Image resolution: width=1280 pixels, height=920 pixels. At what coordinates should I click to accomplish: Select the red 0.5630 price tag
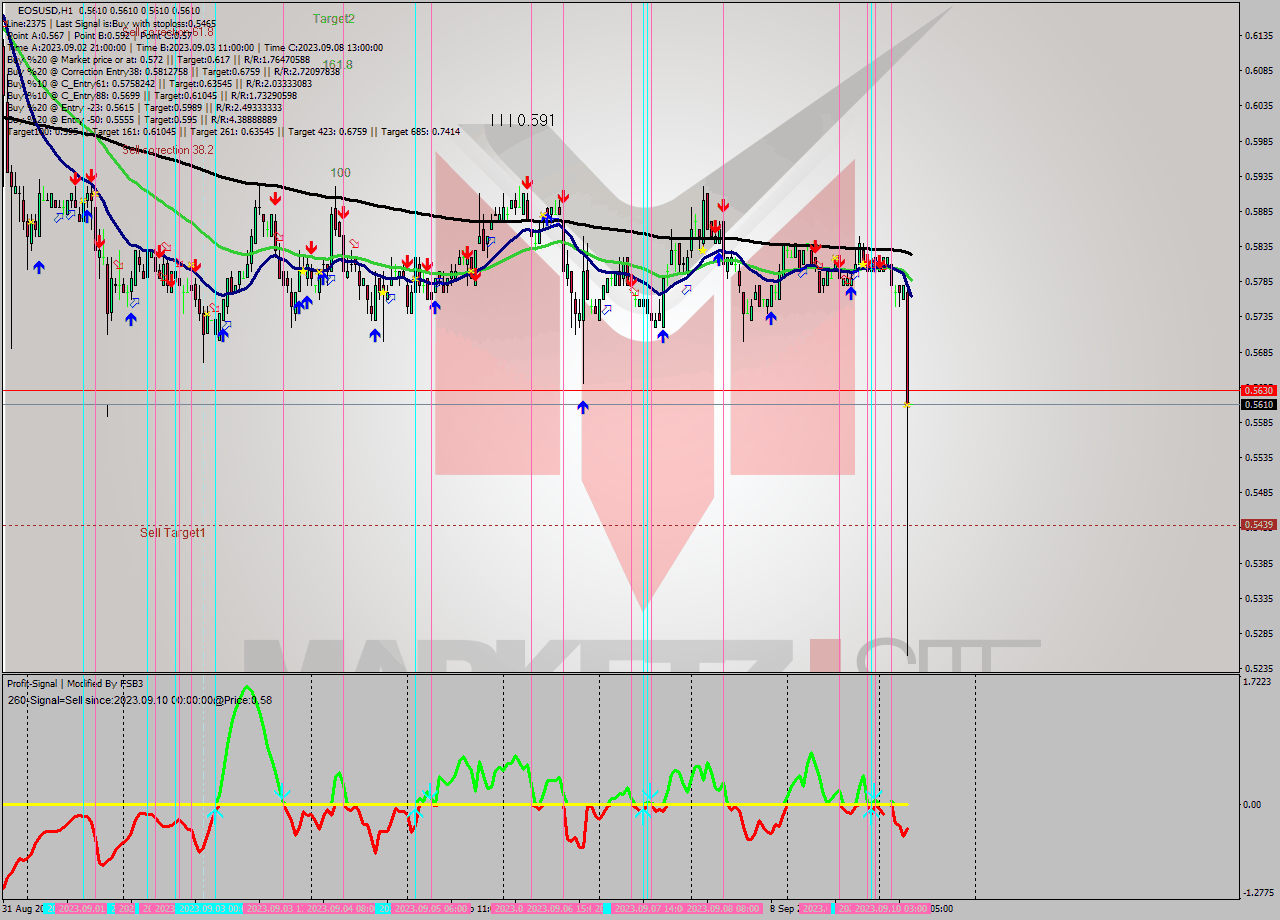[x=1257, y=390]
